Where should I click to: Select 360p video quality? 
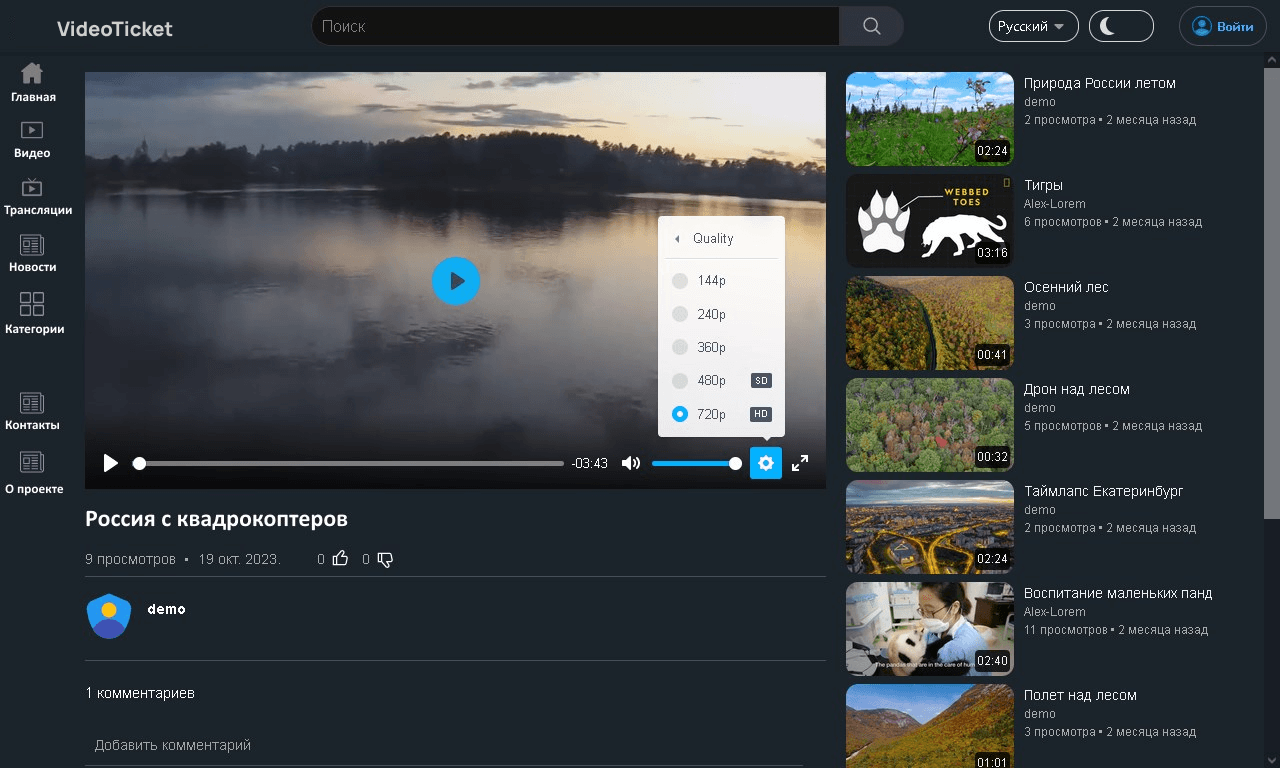point(710,347)
